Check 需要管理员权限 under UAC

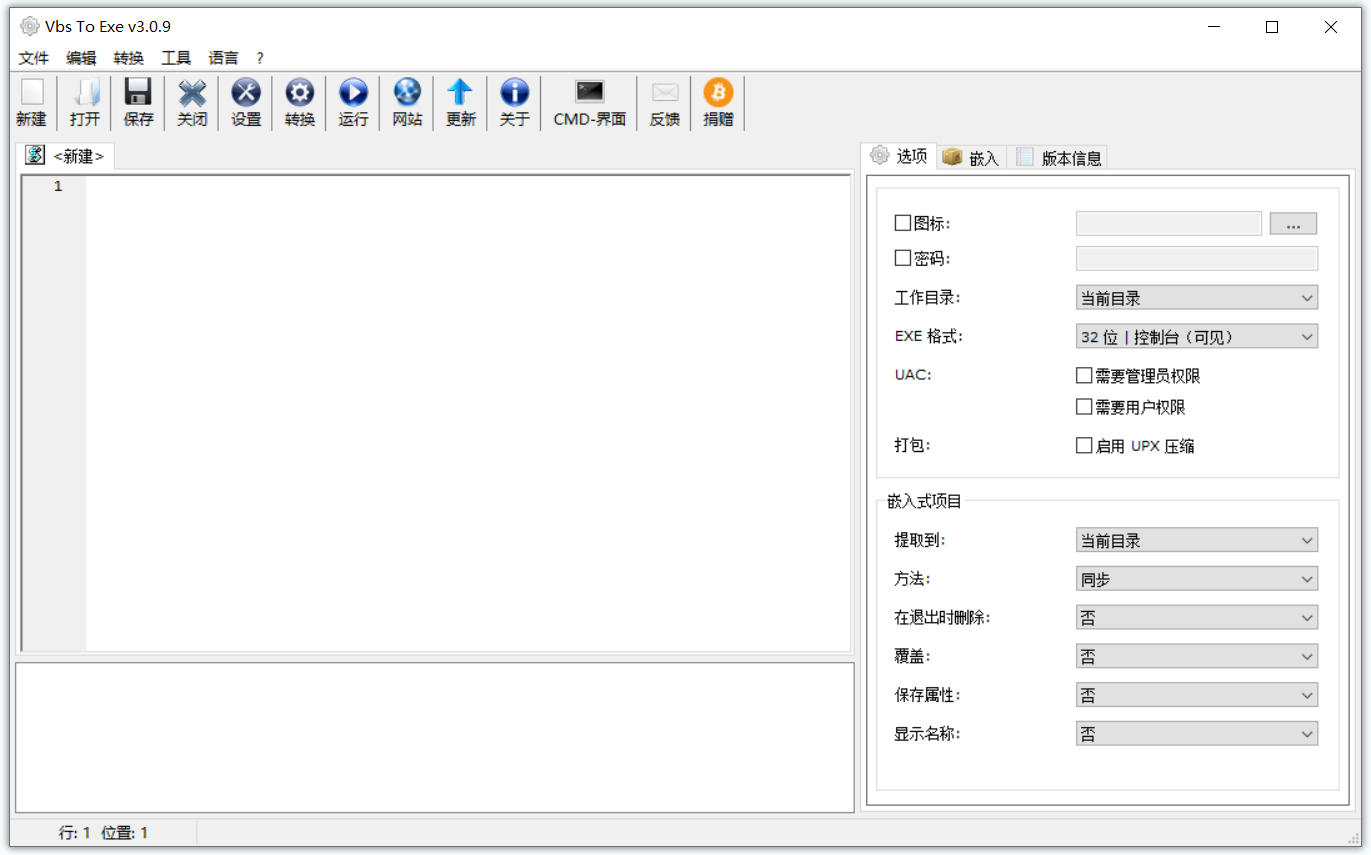point(1084,376)
